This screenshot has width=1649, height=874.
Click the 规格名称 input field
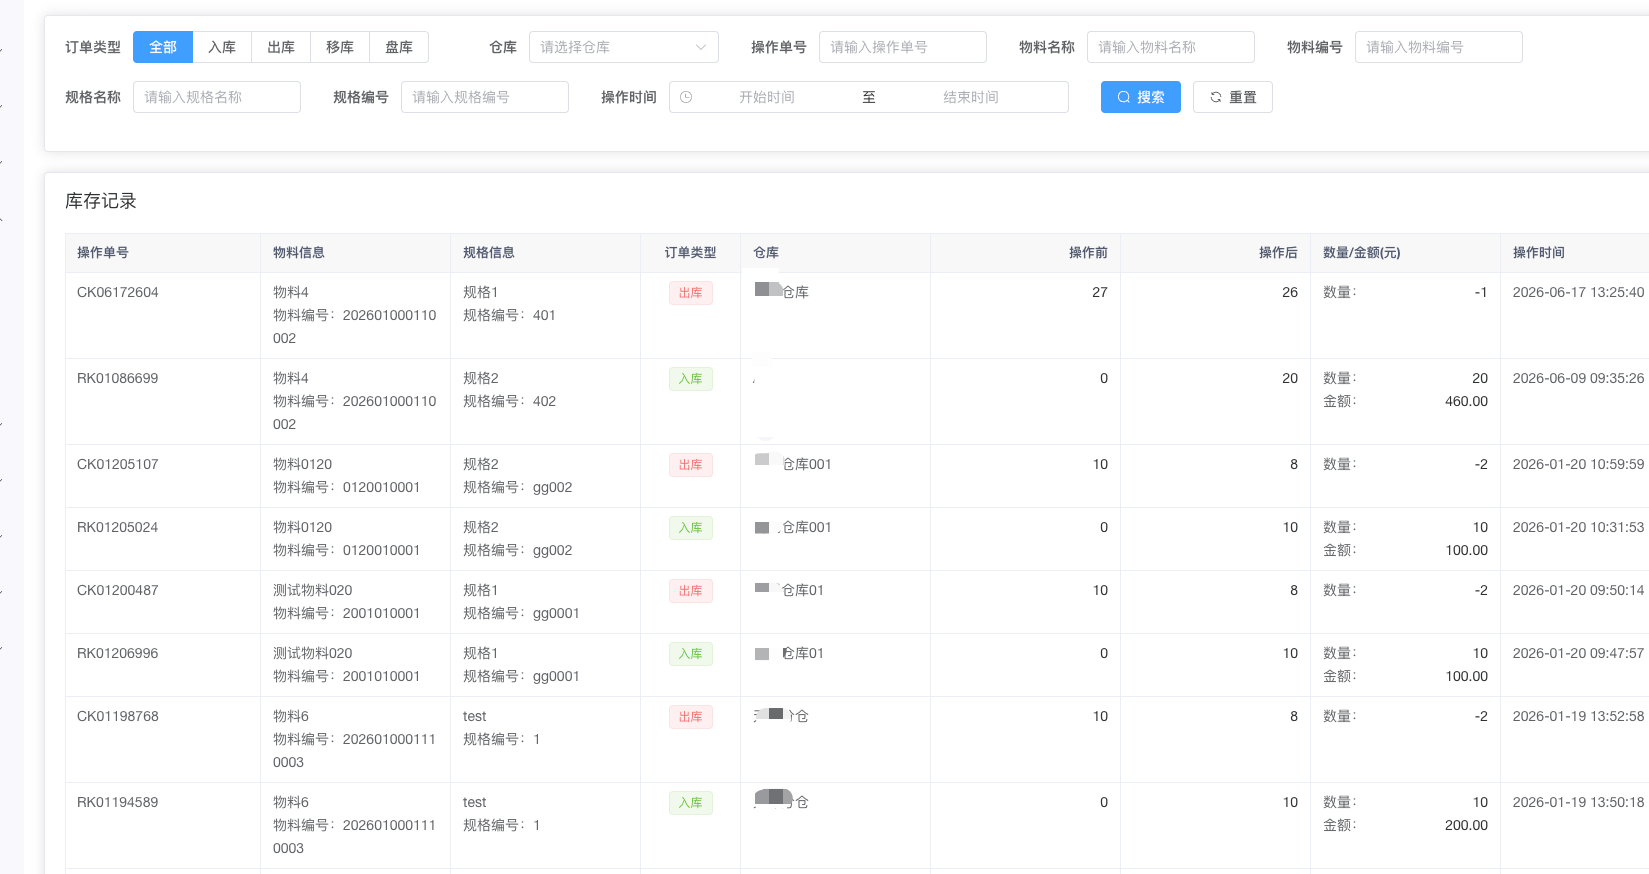[x=217, y=97]
